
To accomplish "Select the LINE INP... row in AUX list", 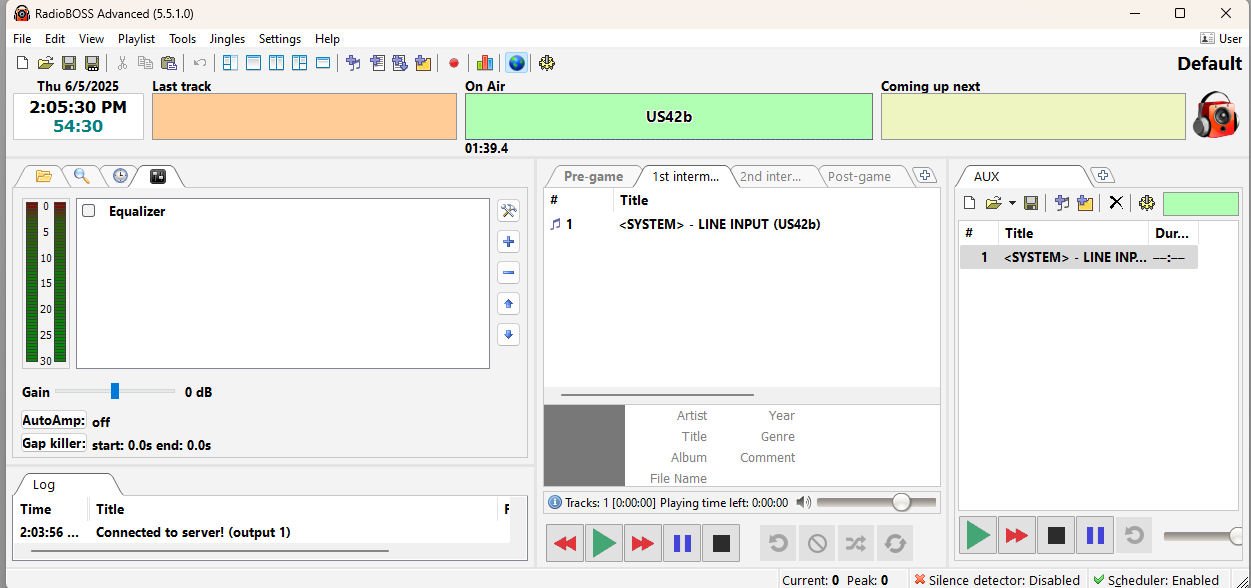I will (1078, 257).
